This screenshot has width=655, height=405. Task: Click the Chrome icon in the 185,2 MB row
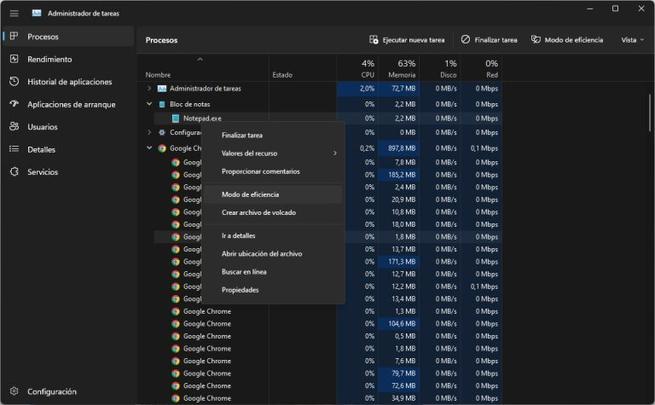click(x=176, y=175)
